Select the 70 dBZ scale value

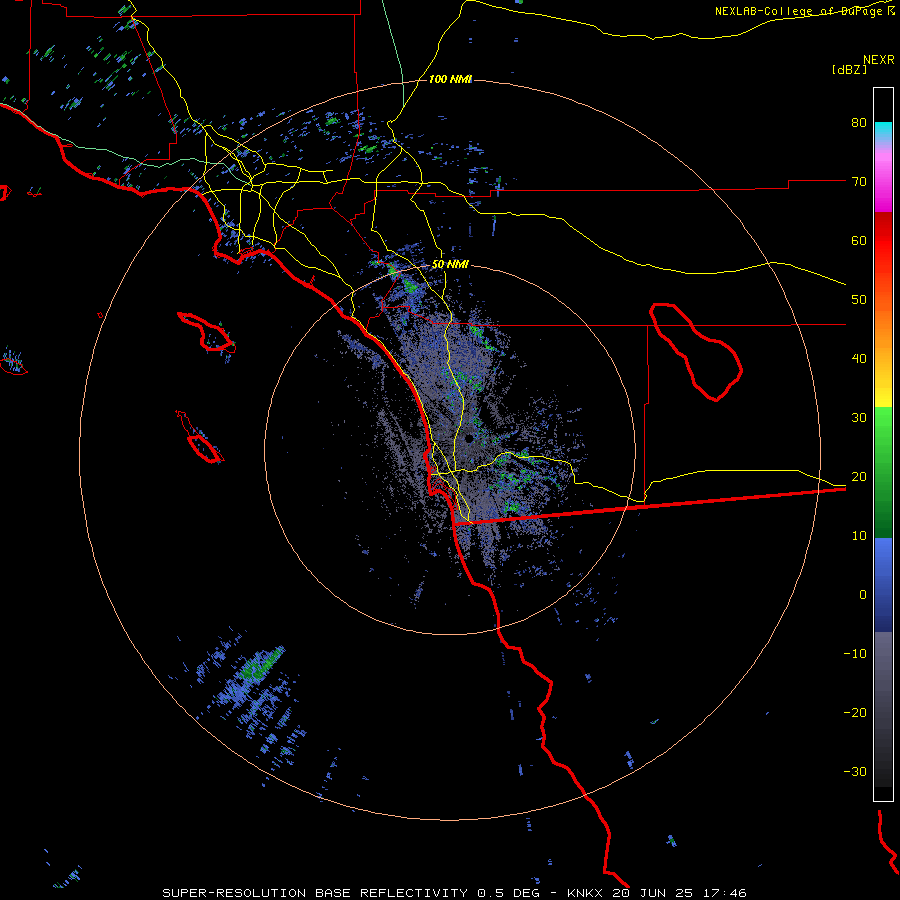tap(859, 182)
